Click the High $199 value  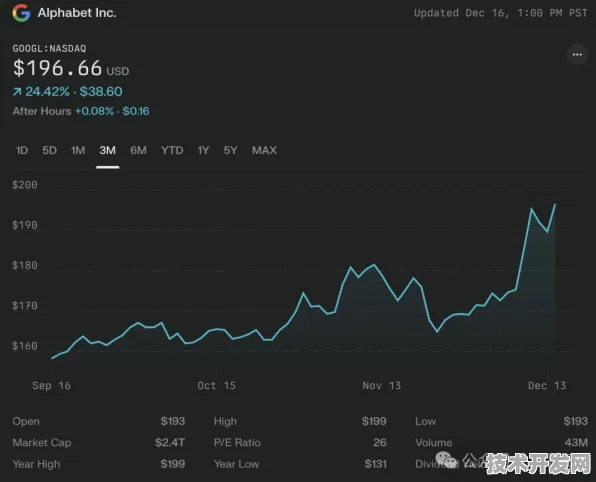(x=374, y=421)
